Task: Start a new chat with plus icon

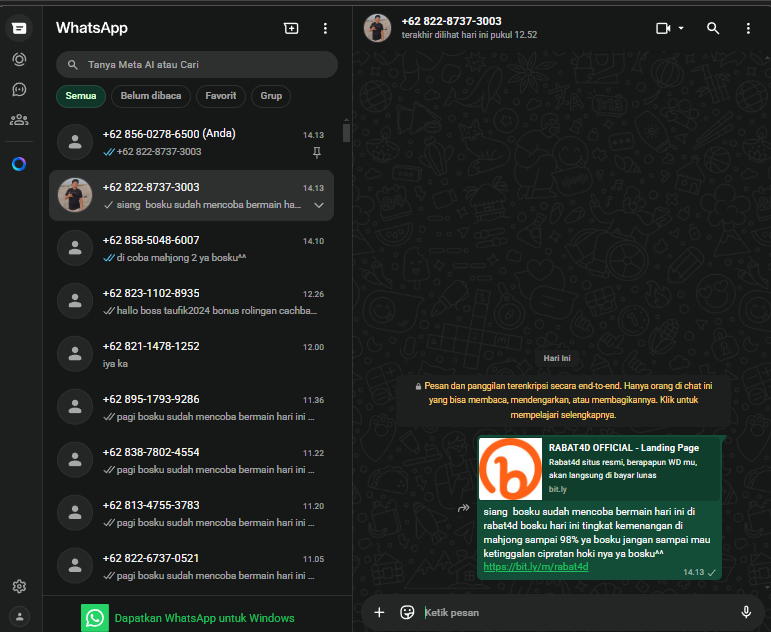Action: 291,29
